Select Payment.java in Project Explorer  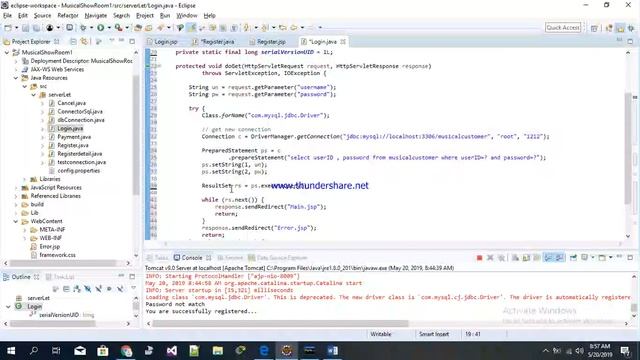coord(74,137)
